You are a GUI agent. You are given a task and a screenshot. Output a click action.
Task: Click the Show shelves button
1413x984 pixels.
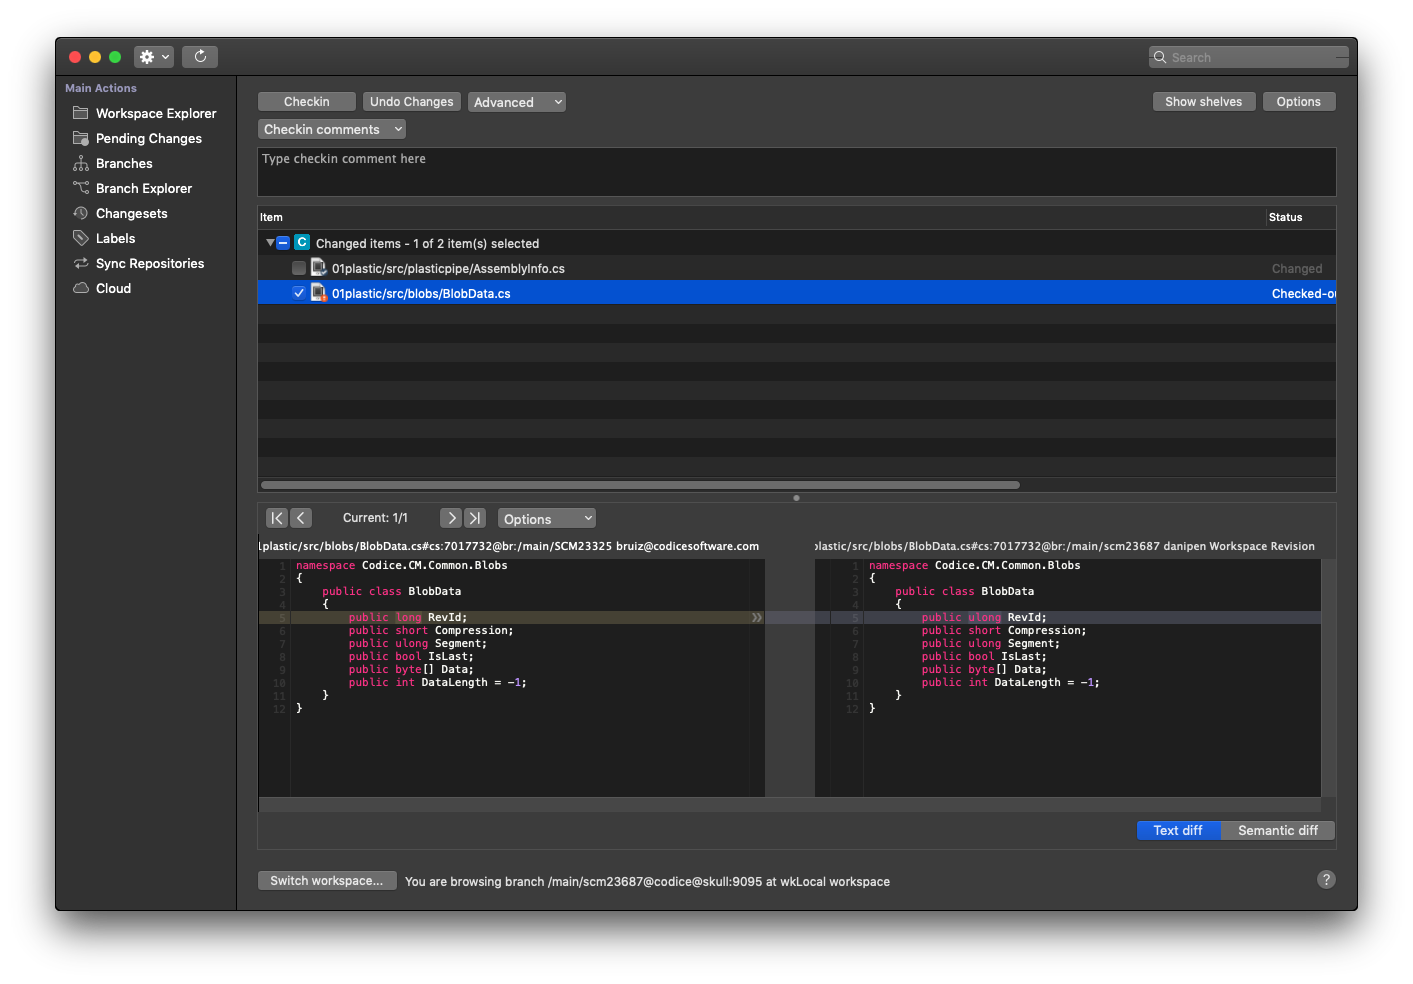coord(1204,101)
